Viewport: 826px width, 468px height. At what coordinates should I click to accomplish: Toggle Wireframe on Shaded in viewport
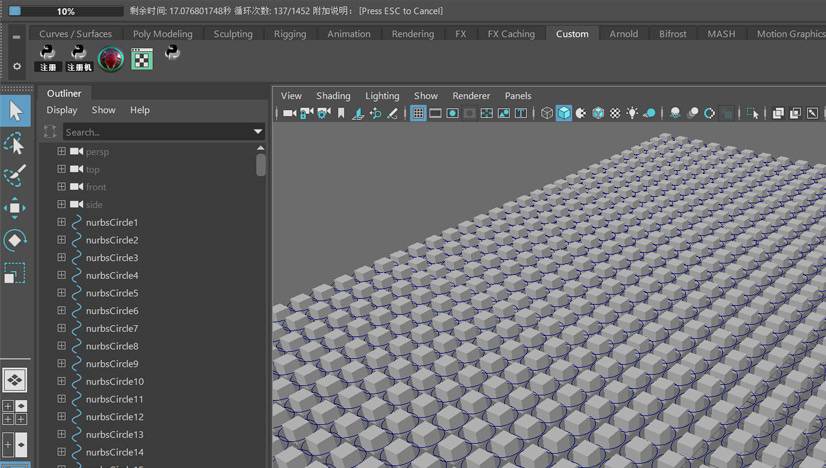(x=598, y=113)
